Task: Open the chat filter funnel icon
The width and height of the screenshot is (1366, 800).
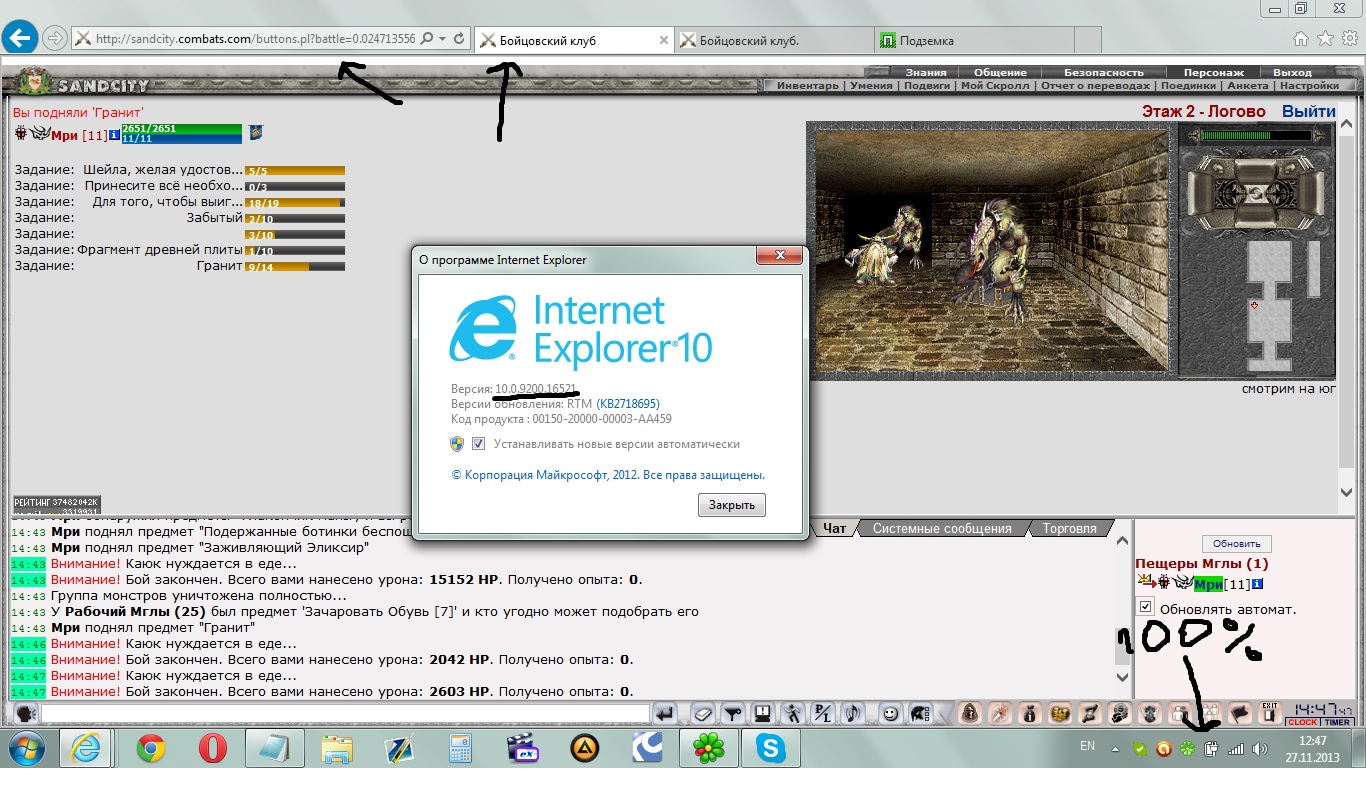Action: (733, 714)
